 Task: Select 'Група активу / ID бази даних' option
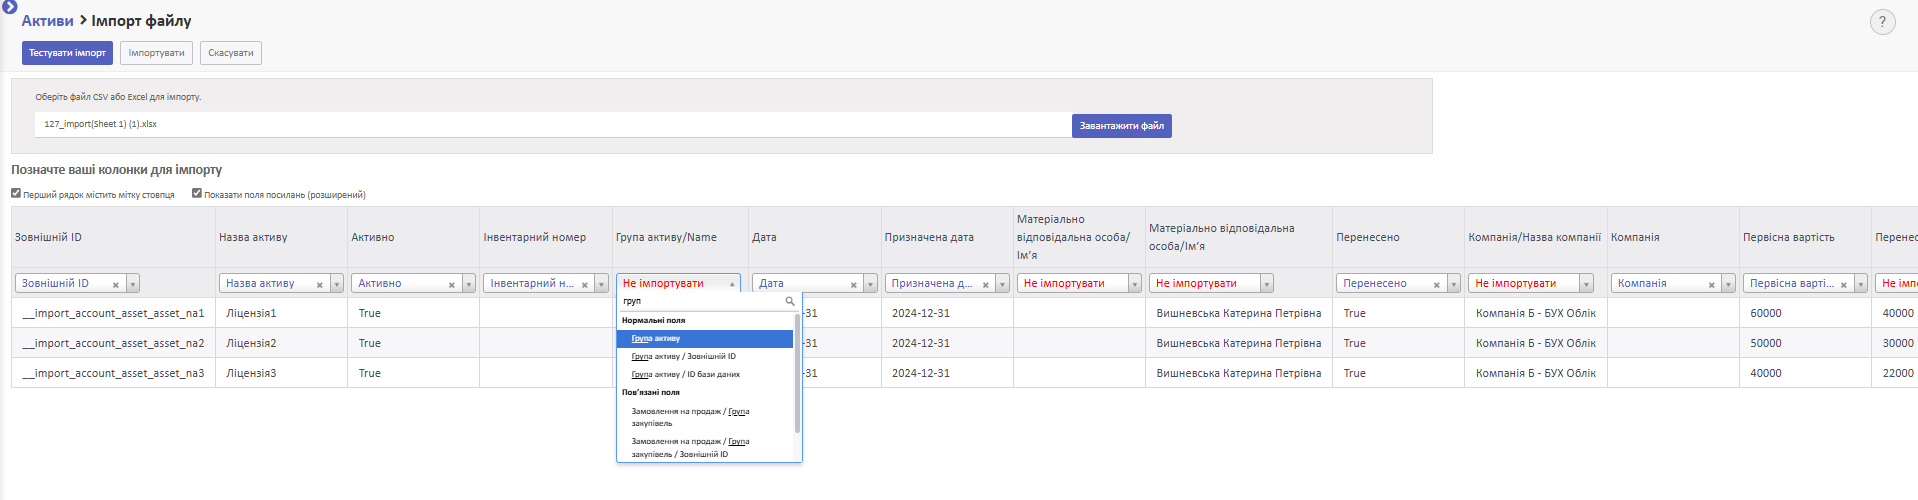coord(705,375)
